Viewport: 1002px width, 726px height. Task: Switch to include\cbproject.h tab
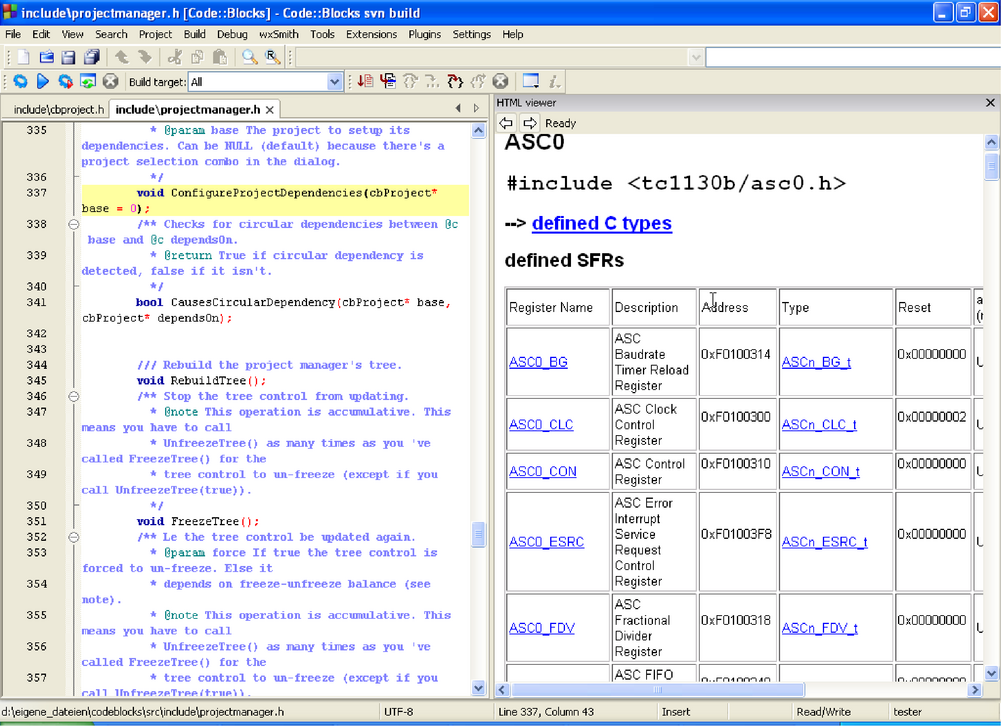pos(58,110)
